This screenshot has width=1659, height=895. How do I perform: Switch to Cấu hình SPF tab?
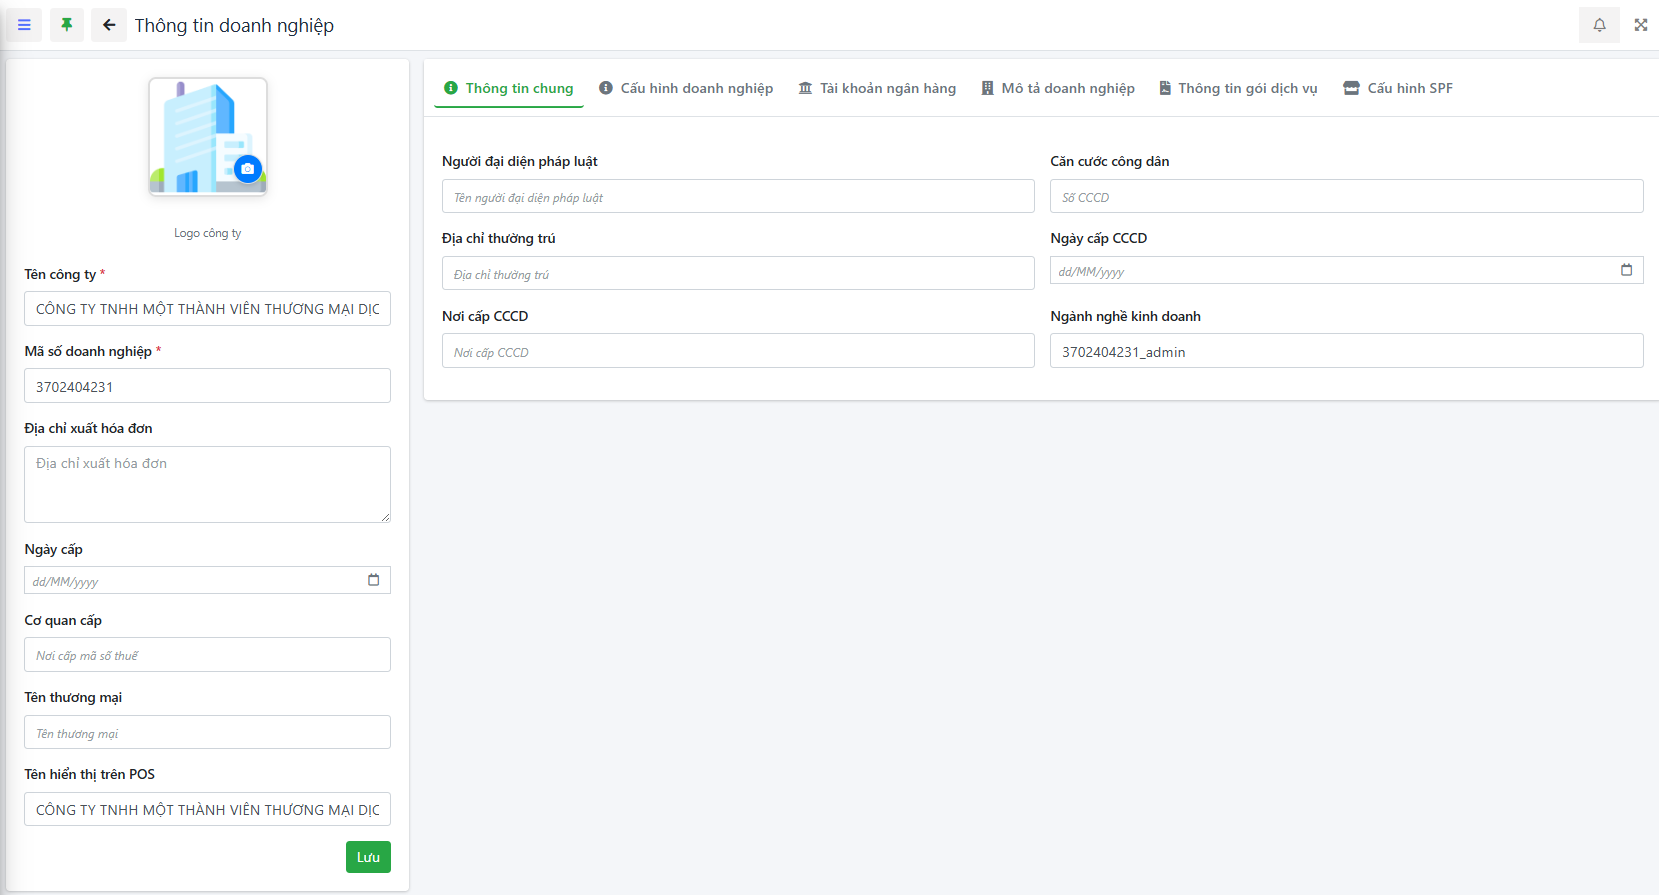1398,88
